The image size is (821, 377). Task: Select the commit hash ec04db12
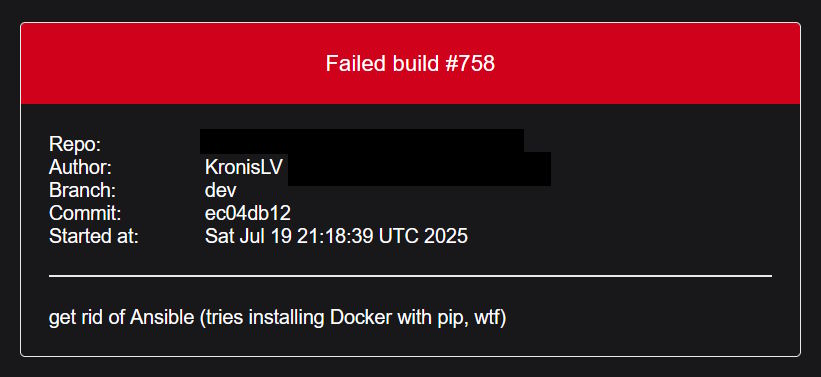[x=248, y=213]
